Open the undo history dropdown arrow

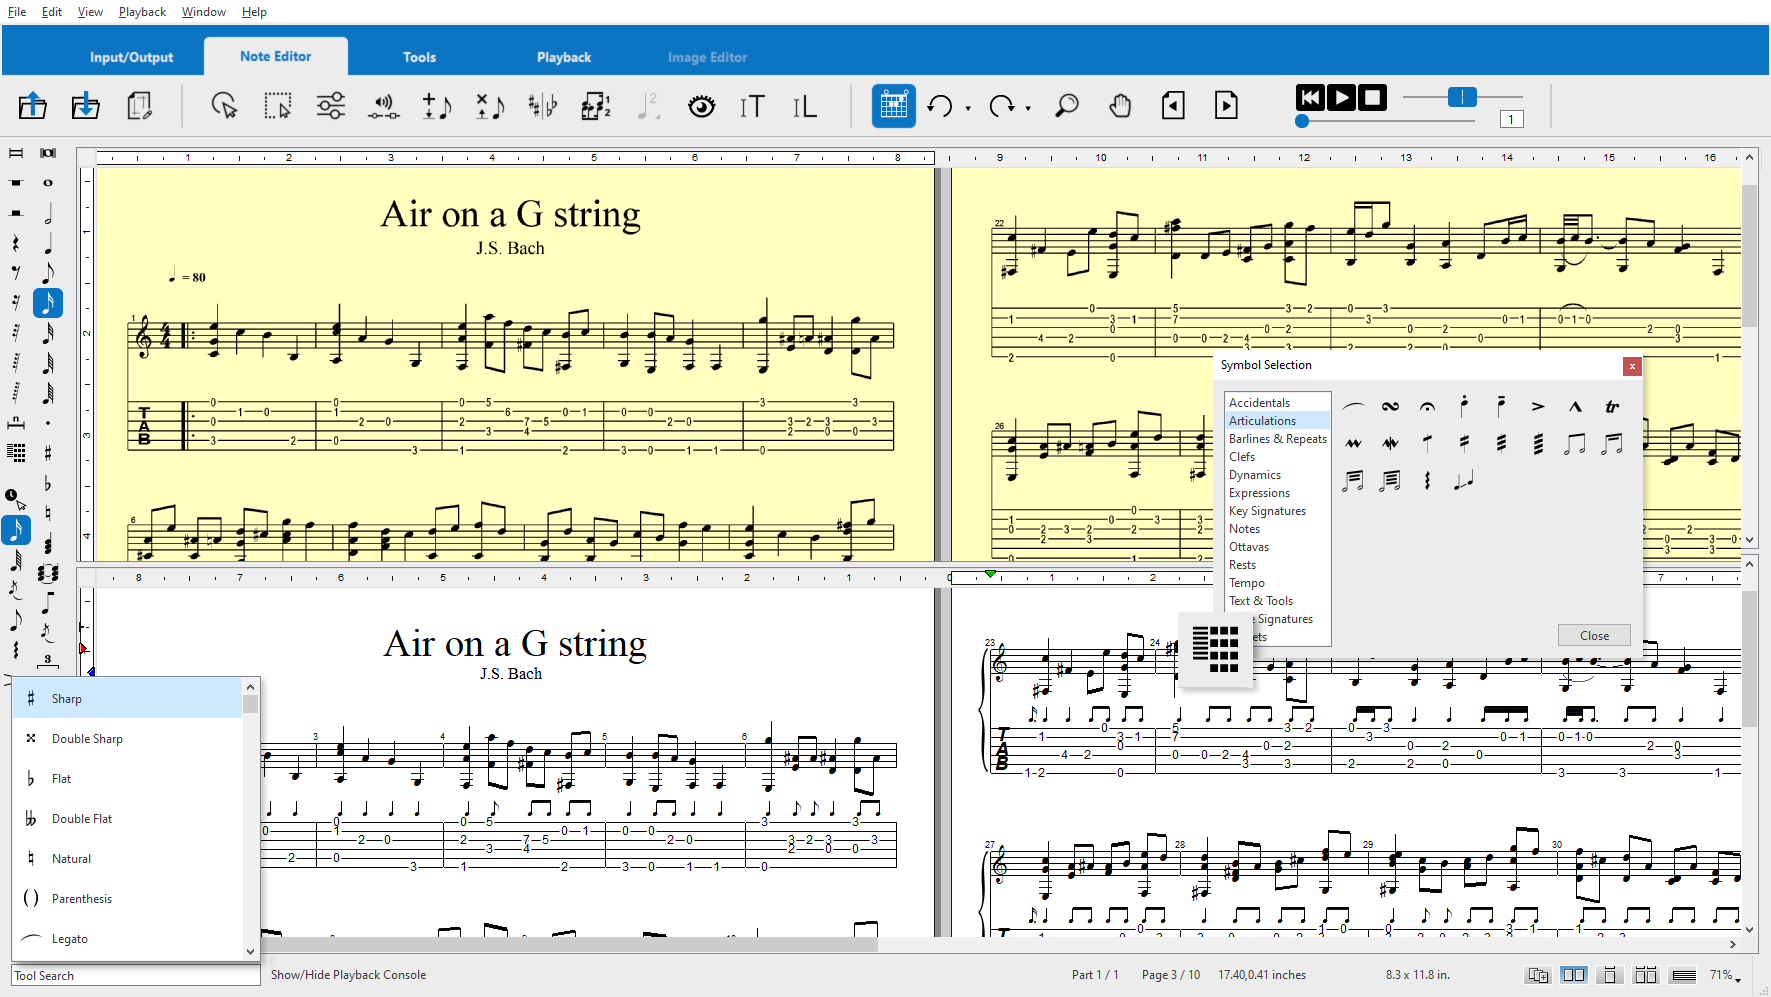(968, 108)
